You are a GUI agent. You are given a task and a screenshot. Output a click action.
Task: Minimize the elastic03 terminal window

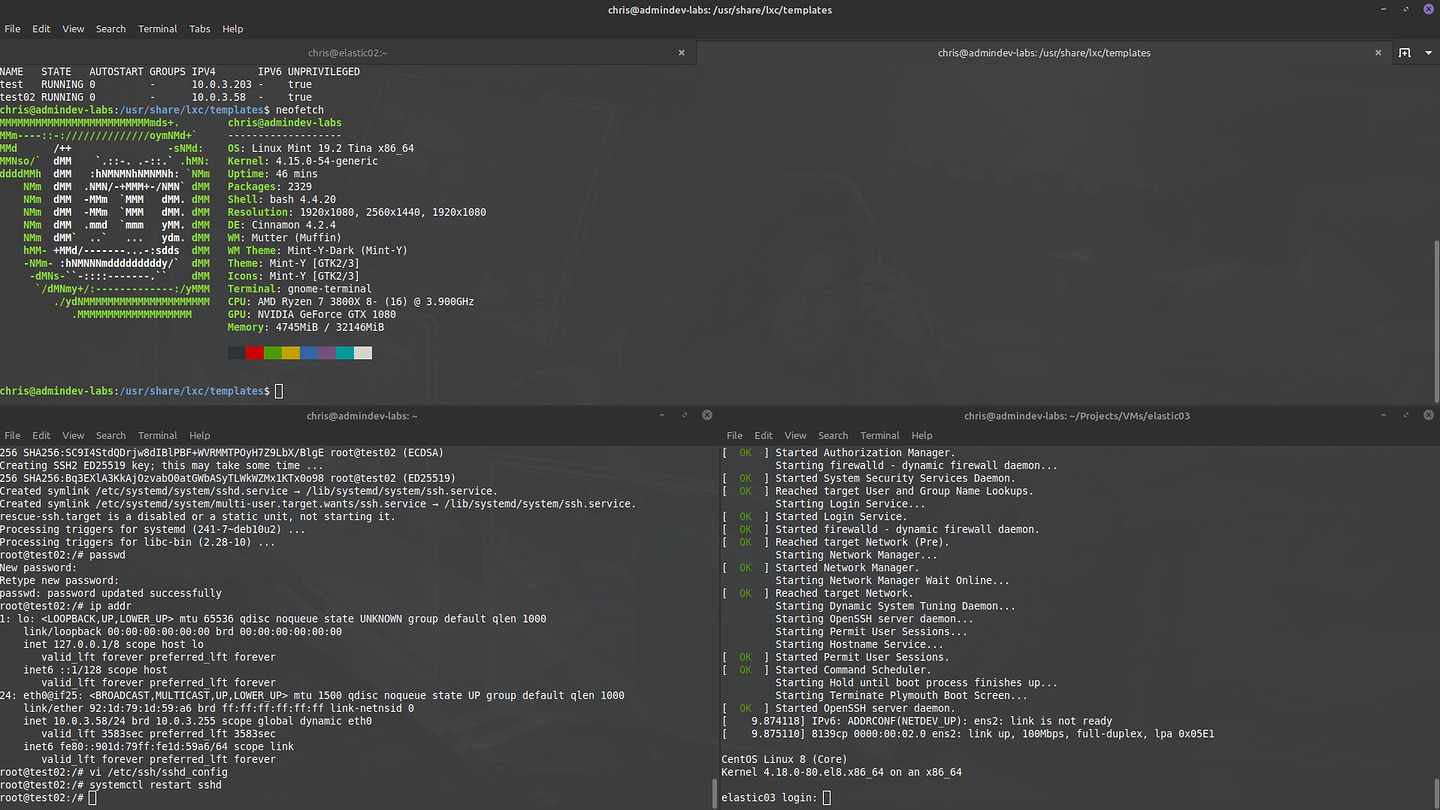[x=1383, y=415]
